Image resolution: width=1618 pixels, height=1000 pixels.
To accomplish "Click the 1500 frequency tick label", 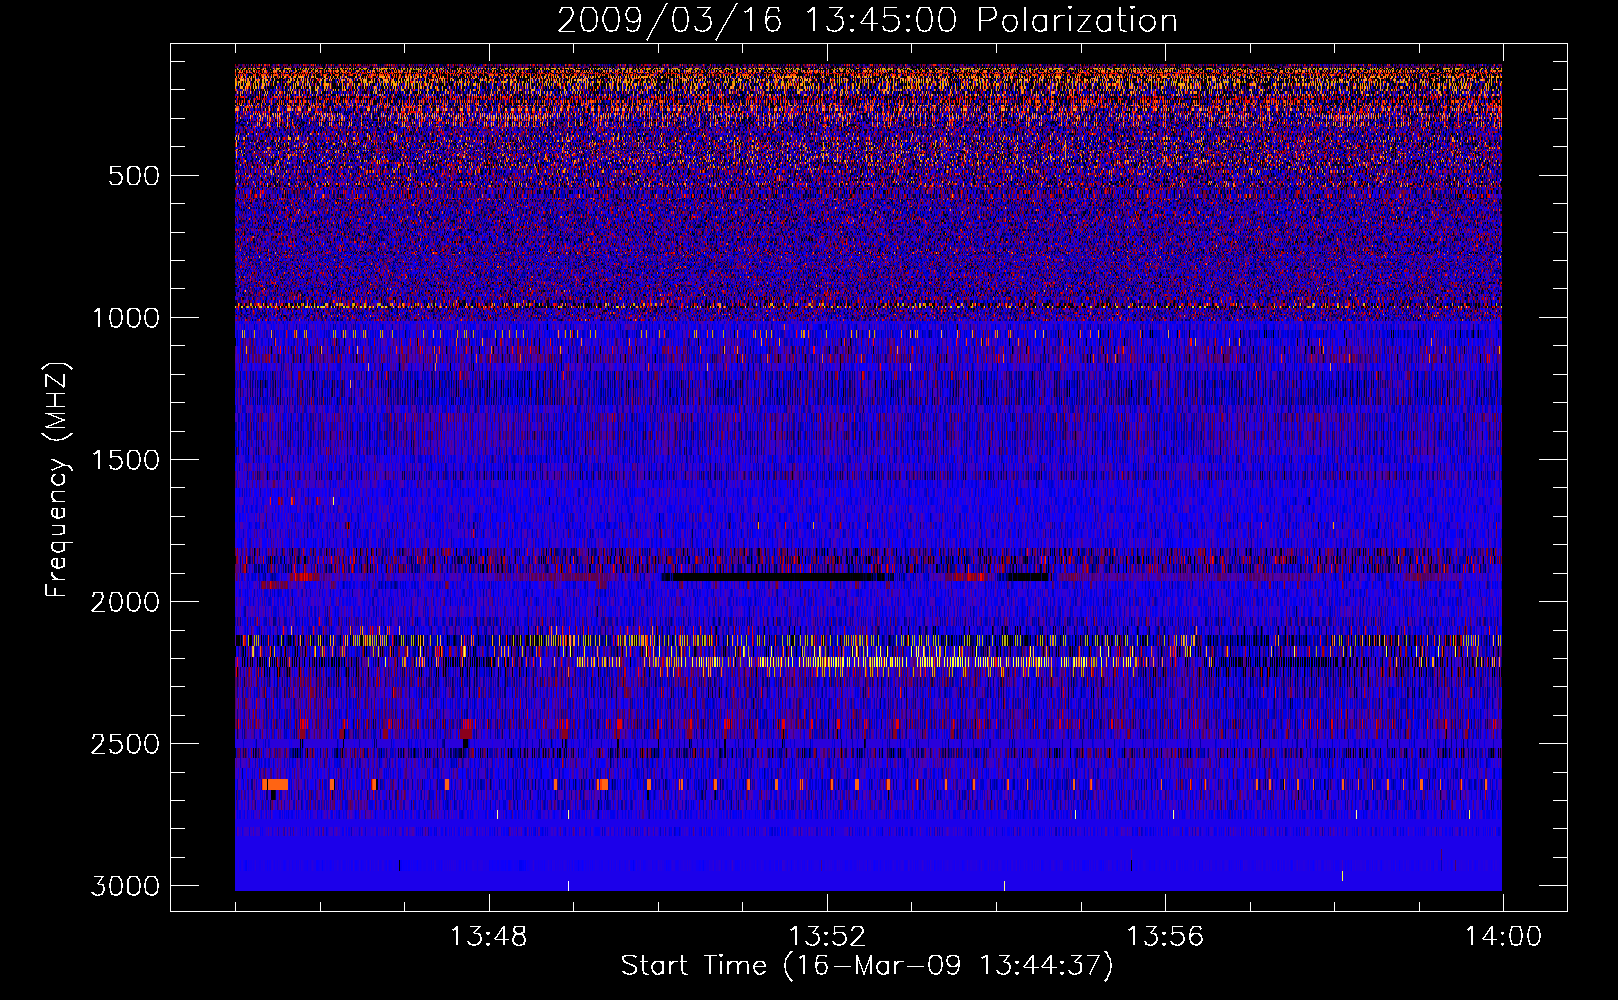I will click(x=125, y=460).
